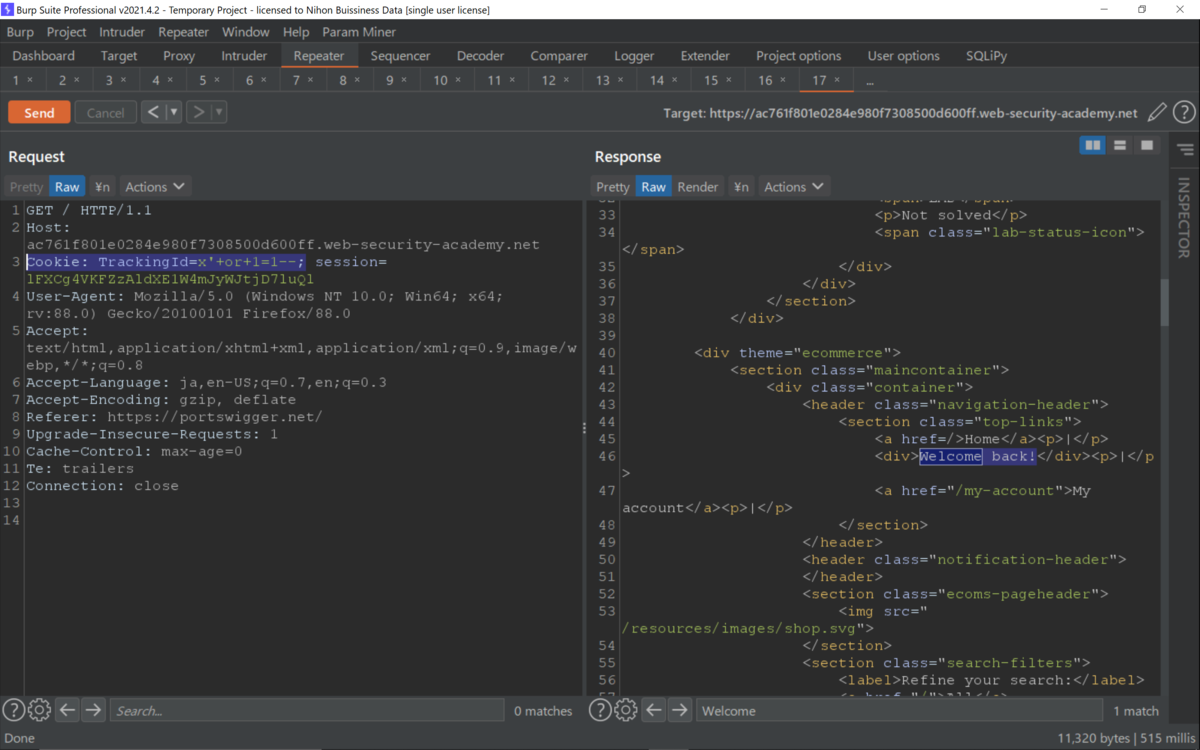Viewport: 1200px width, 750px height.
Task: Open Repeater help question mark icon
Action: (x=1184, y=113)
